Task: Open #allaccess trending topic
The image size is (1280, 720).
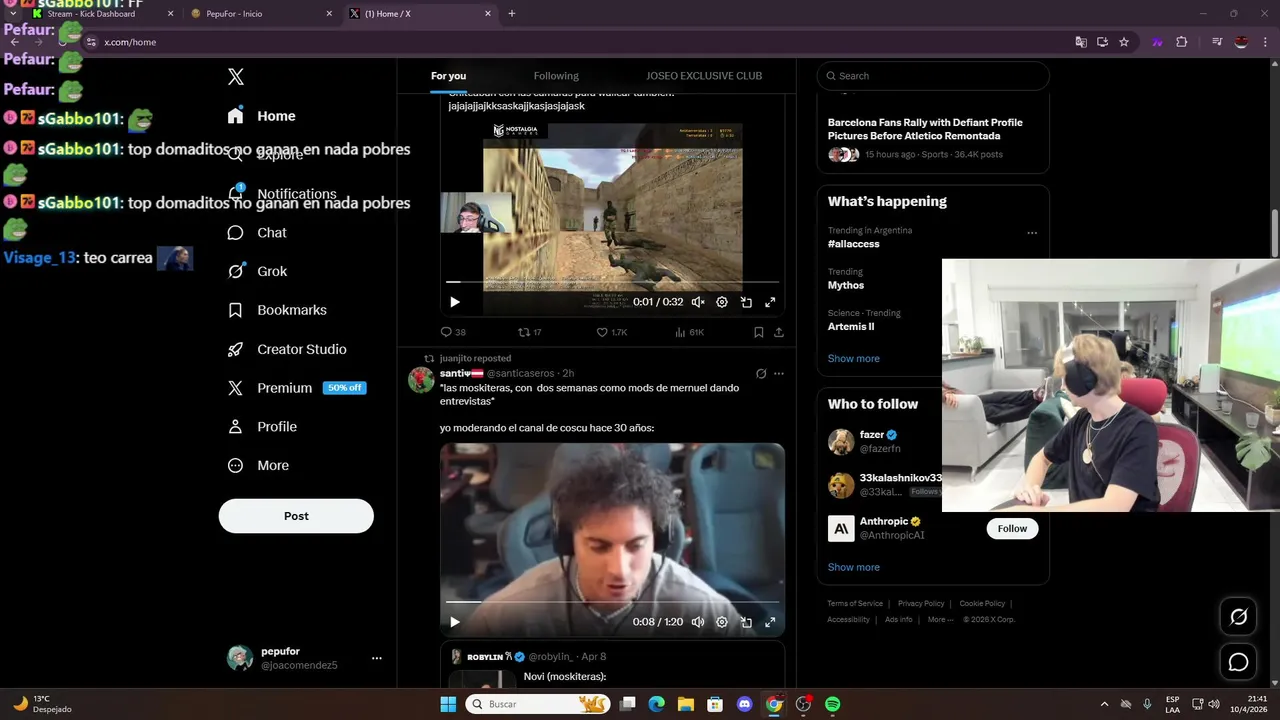Action: coord(853,244)
